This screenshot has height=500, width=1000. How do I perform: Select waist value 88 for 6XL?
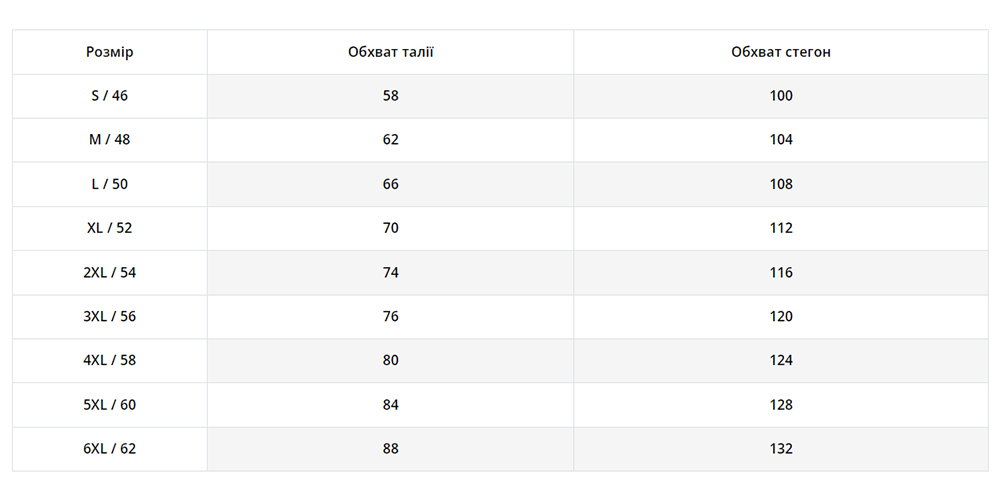pyautogui.click(x=390, y=449)
